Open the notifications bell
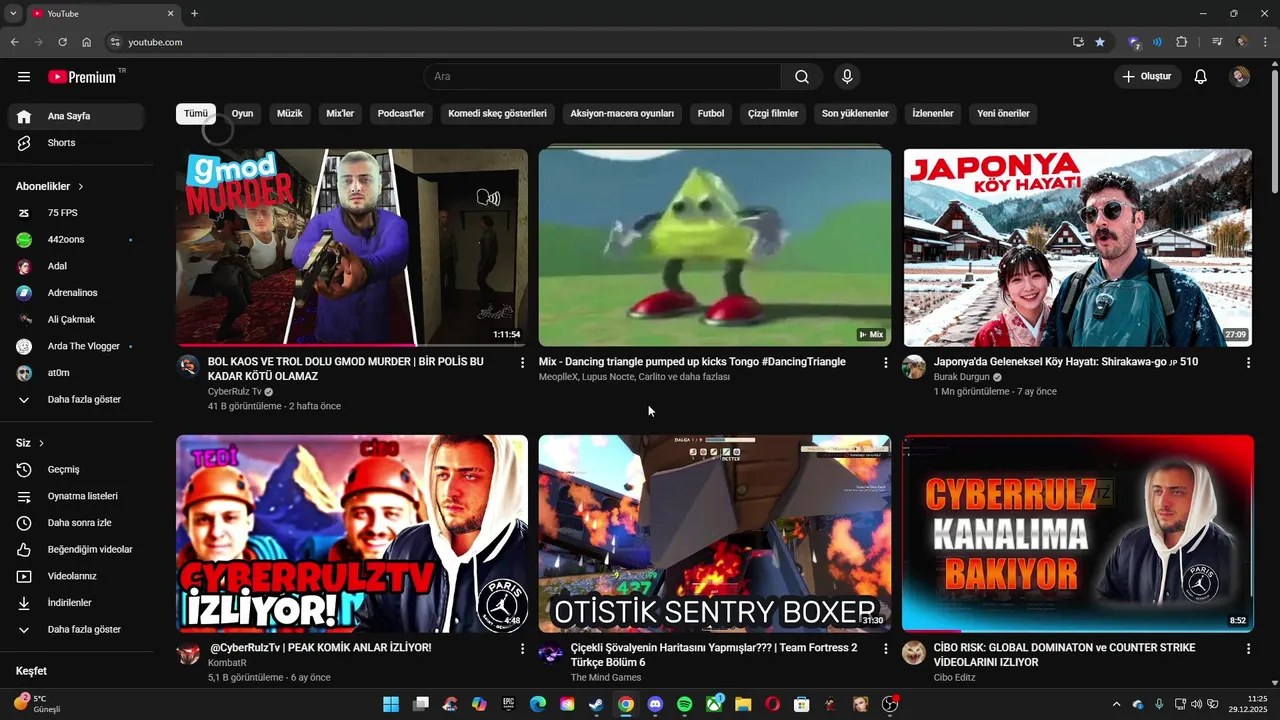 coord(1201,77)
